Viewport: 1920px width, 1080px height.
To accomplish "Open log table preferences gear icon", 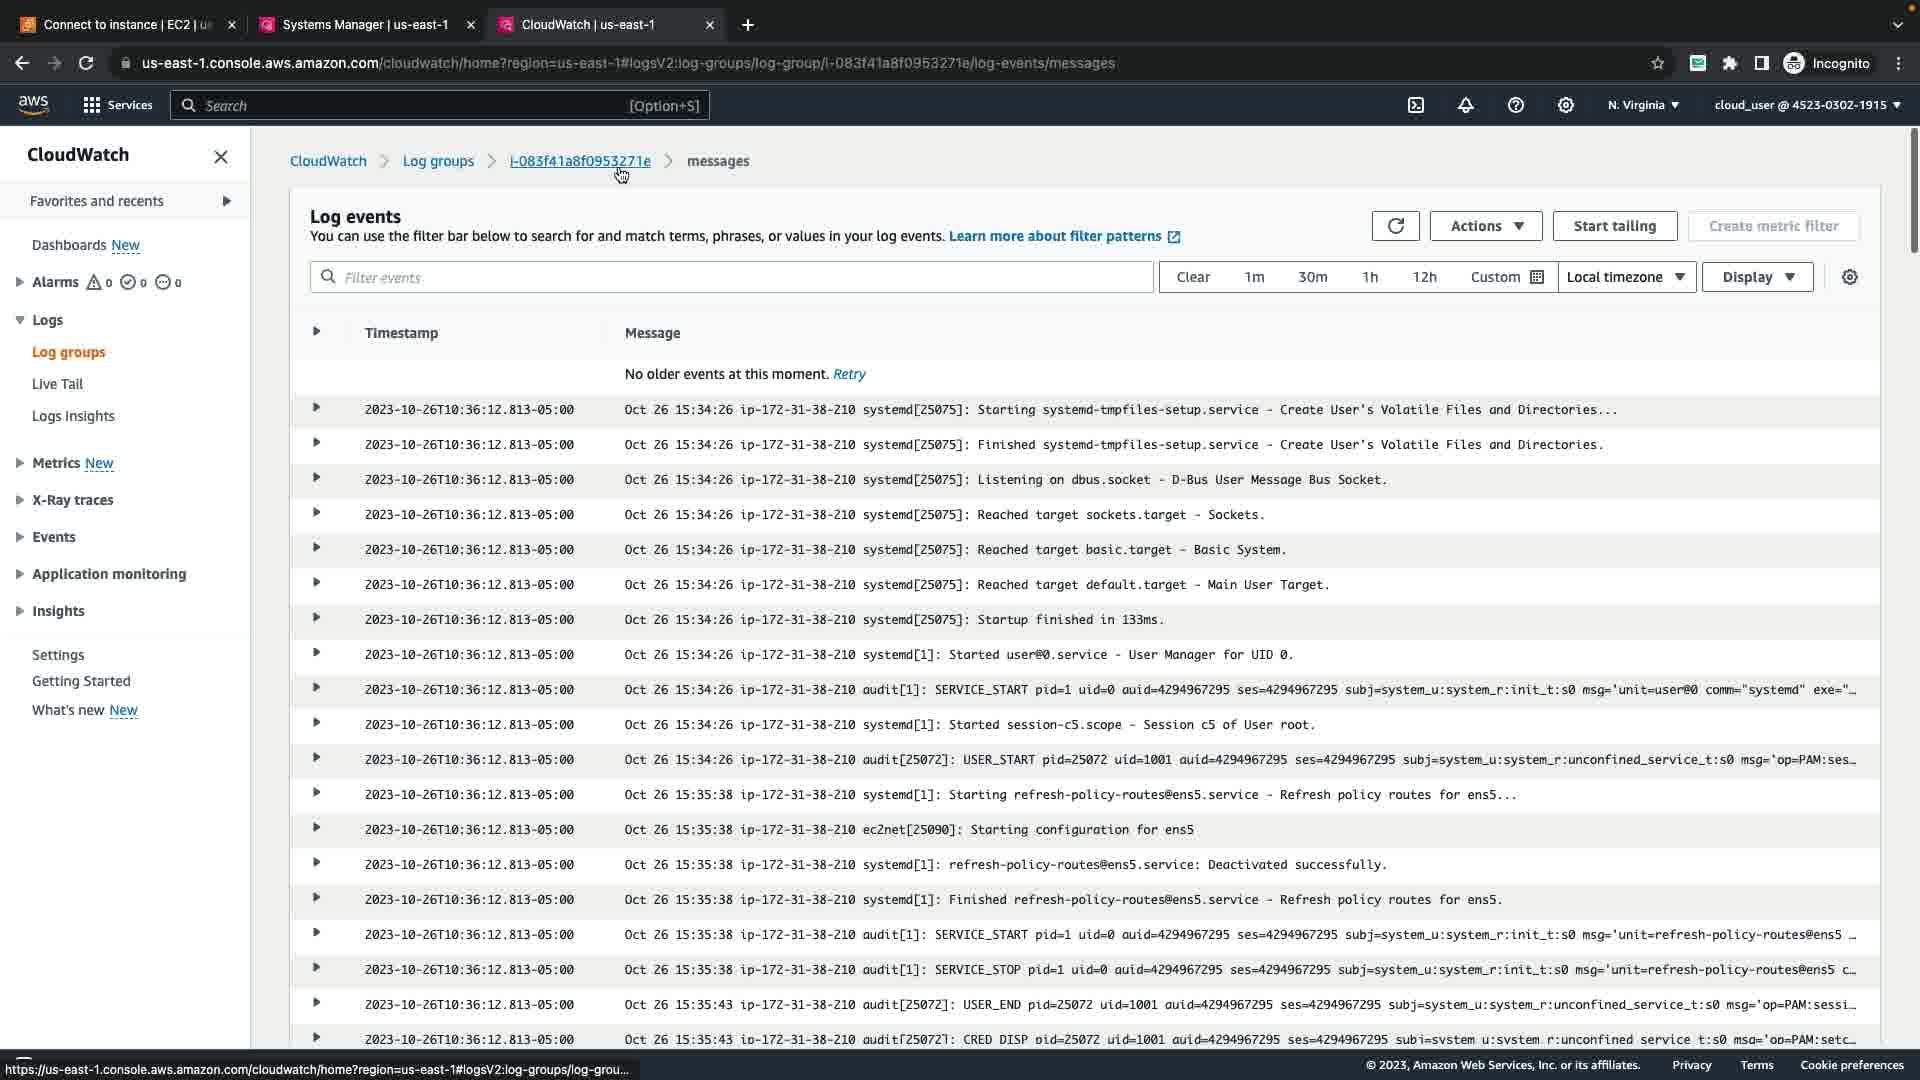I will 1850,277.
